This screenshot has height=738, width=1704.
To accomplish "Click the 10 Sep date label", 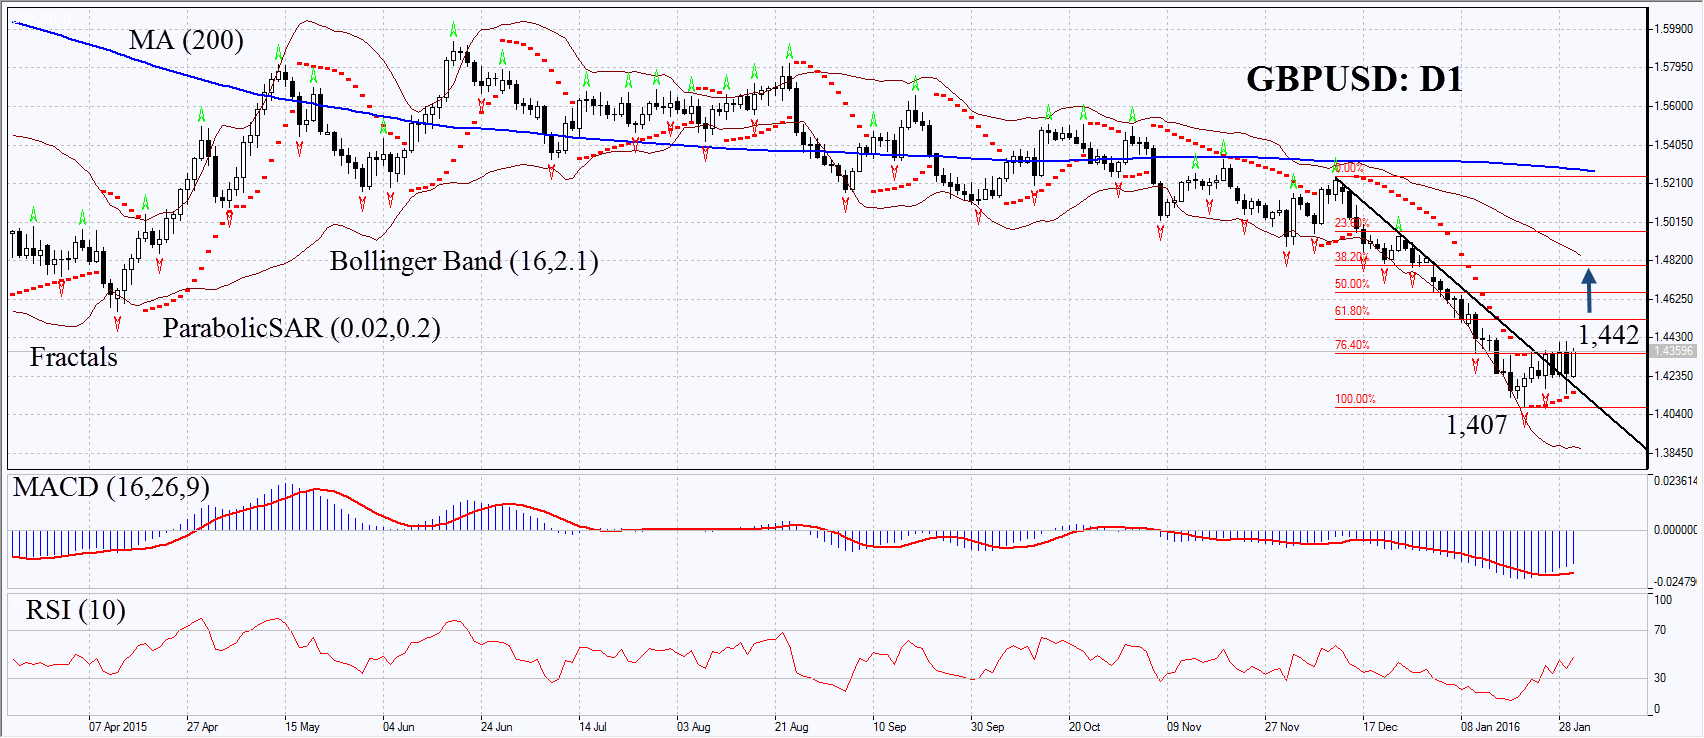I will pos(890,727).
